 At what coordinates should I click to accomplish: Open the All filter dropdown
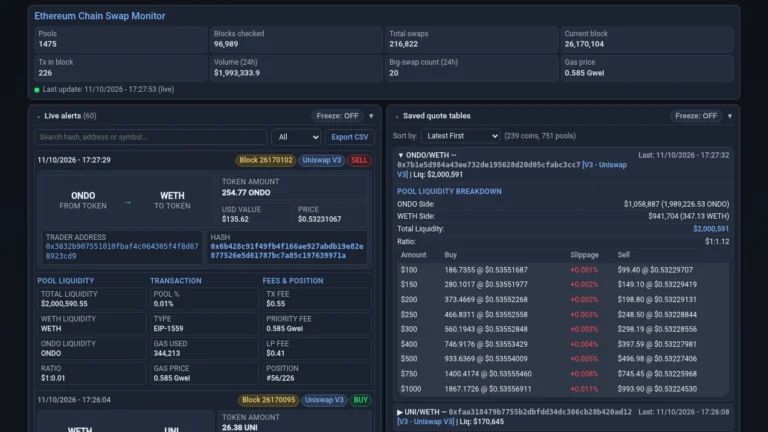[296, 137]
